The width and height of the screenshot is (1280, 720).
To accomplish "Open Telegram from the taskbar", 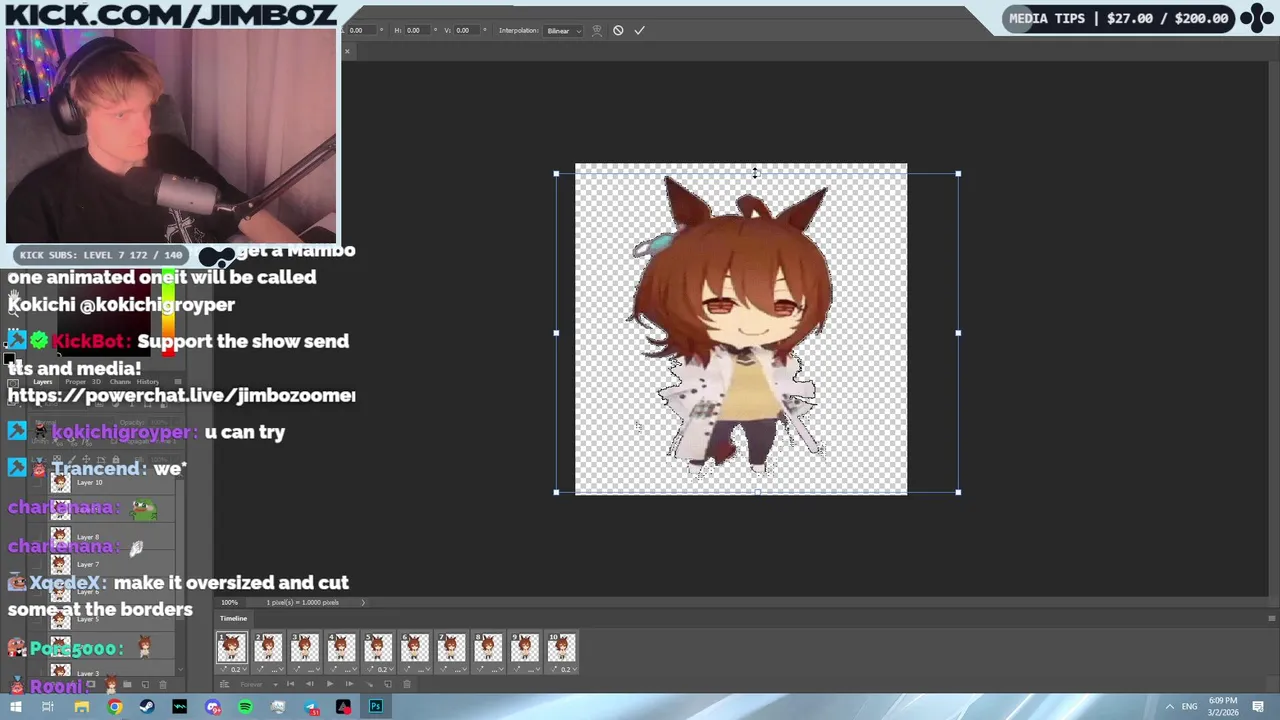I will coord(311,707).
